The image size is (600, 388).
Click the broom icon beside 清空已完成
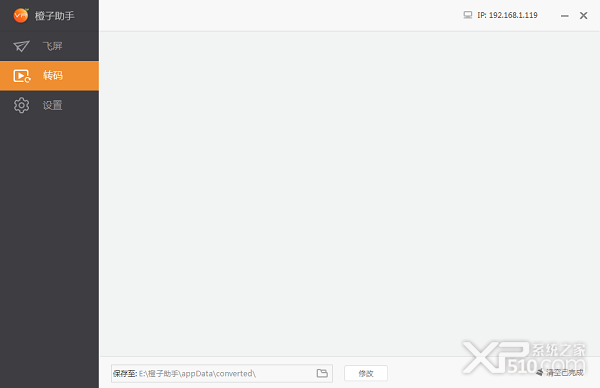pyautogui.click(x=540, y=372)
